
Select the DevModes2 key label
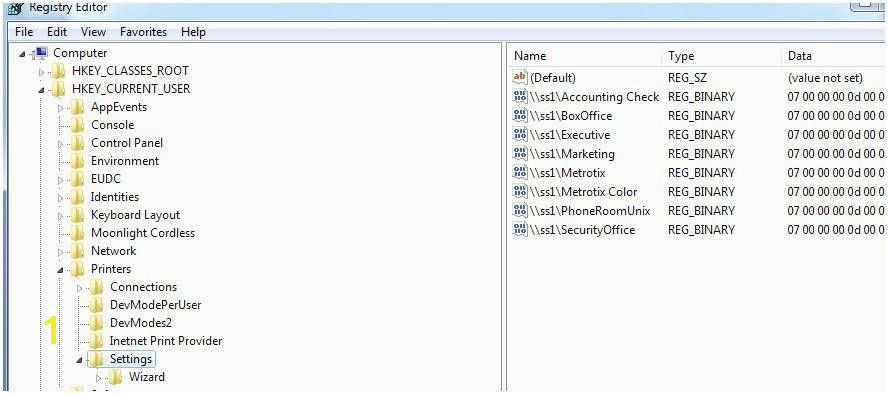pyautogui.click(x=141, y=323)
